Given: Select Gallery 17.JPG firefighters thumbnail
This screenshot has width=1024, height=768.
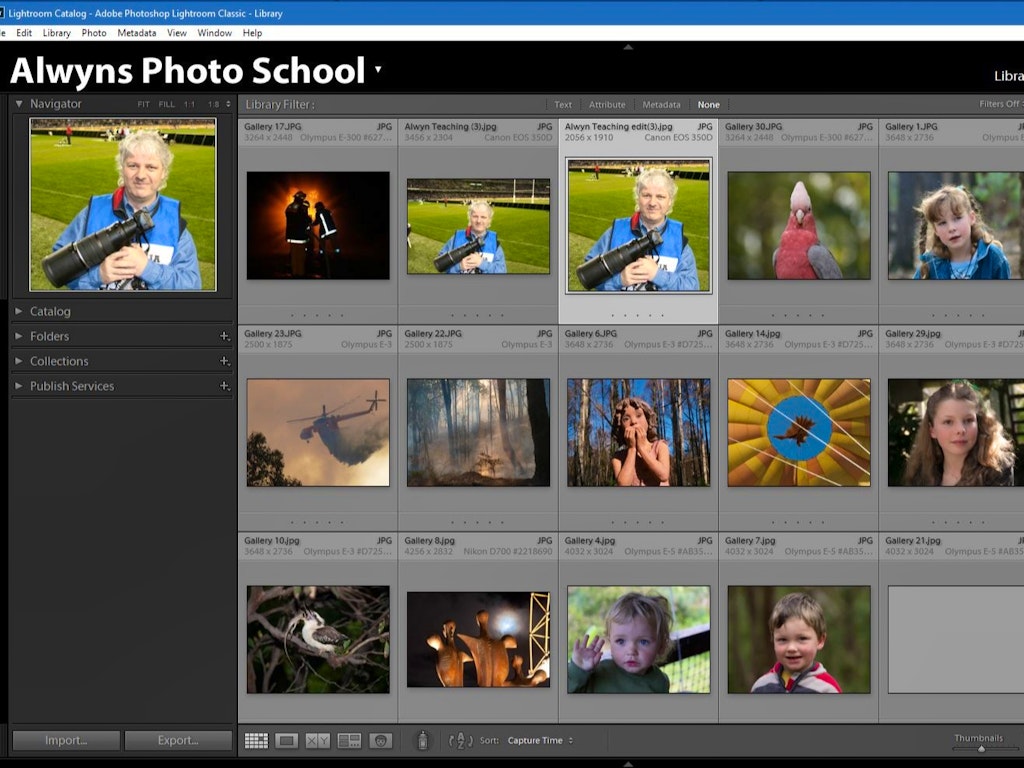Looking at the screenshot, I should (318, 225).
